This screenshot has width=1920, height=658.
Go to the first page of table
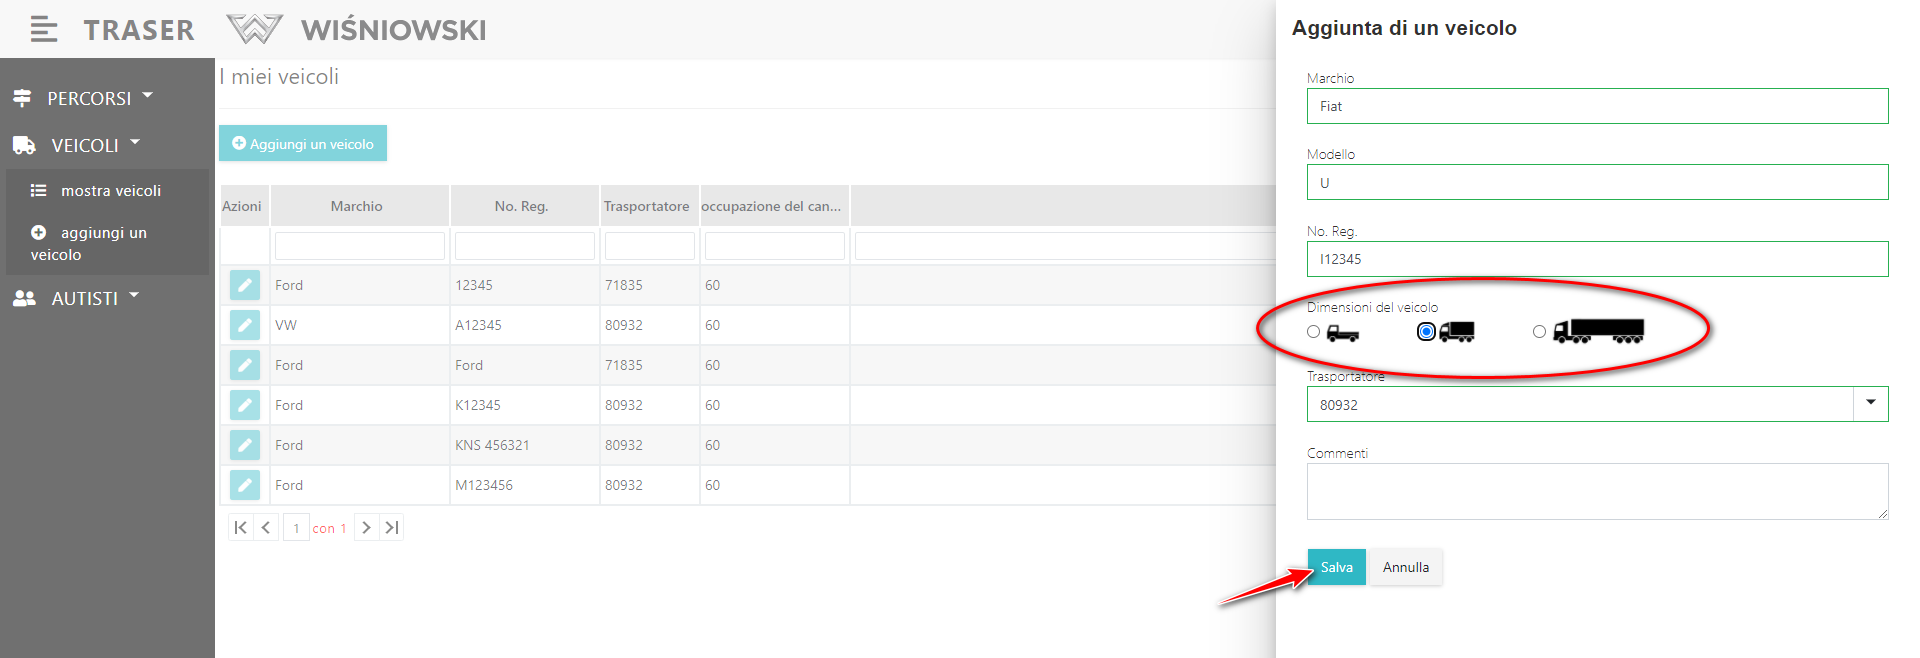[x=240, y=527]
